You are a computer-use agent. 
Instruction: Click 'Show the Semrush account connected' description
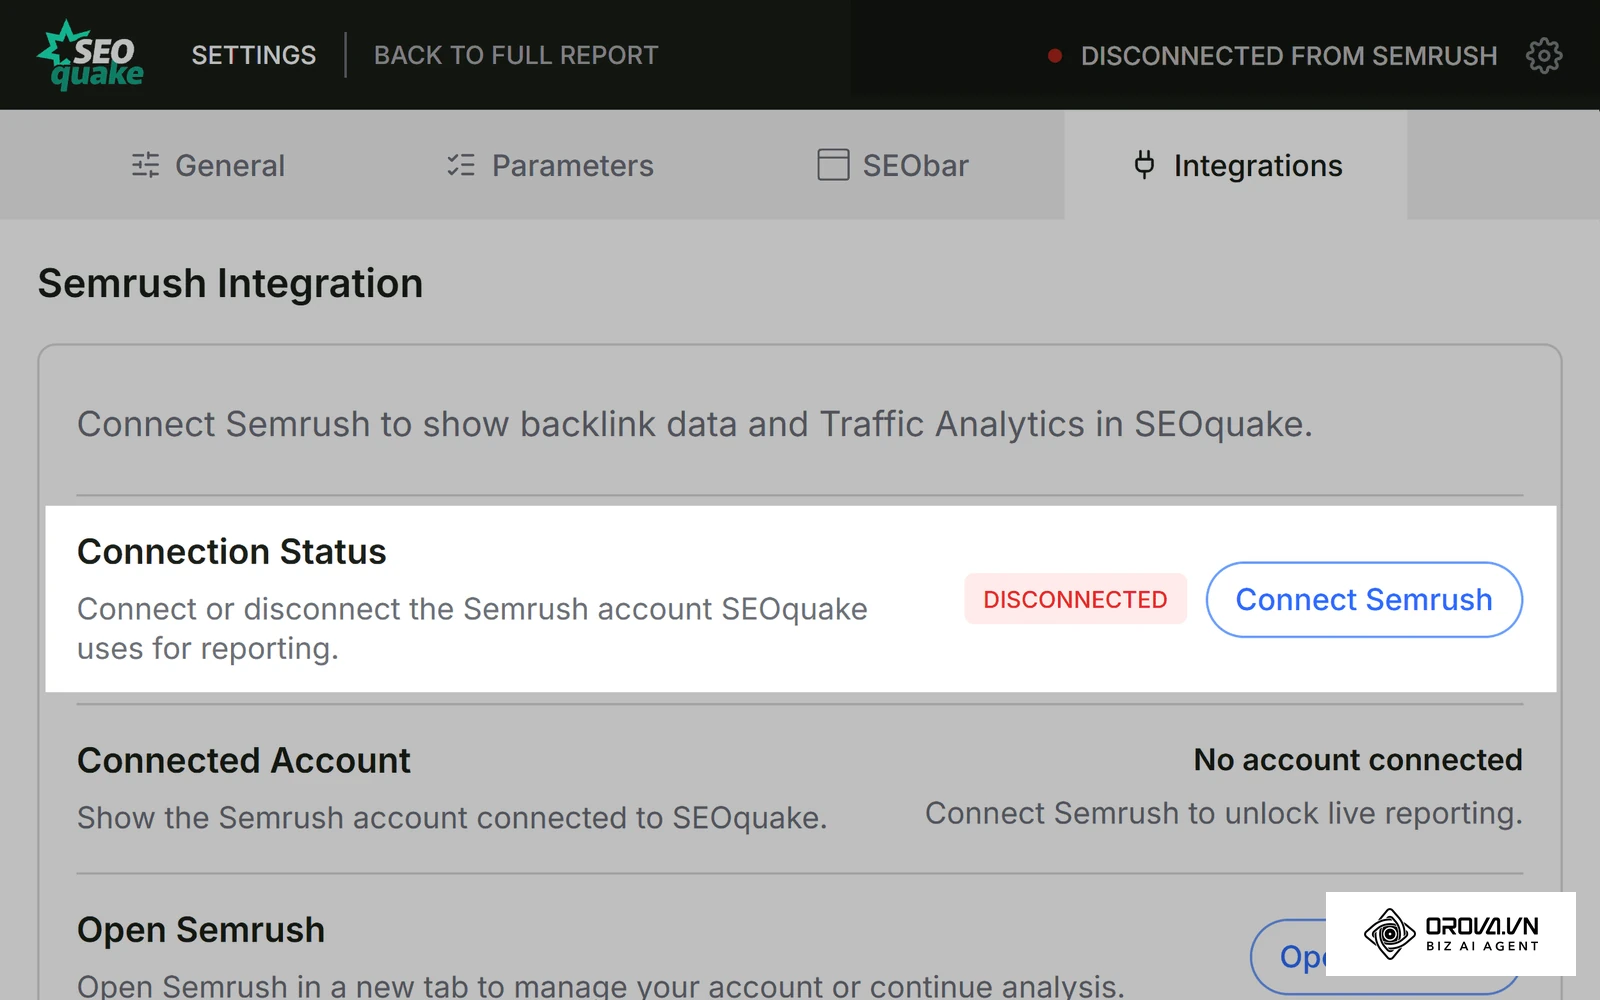coord(452,818)
